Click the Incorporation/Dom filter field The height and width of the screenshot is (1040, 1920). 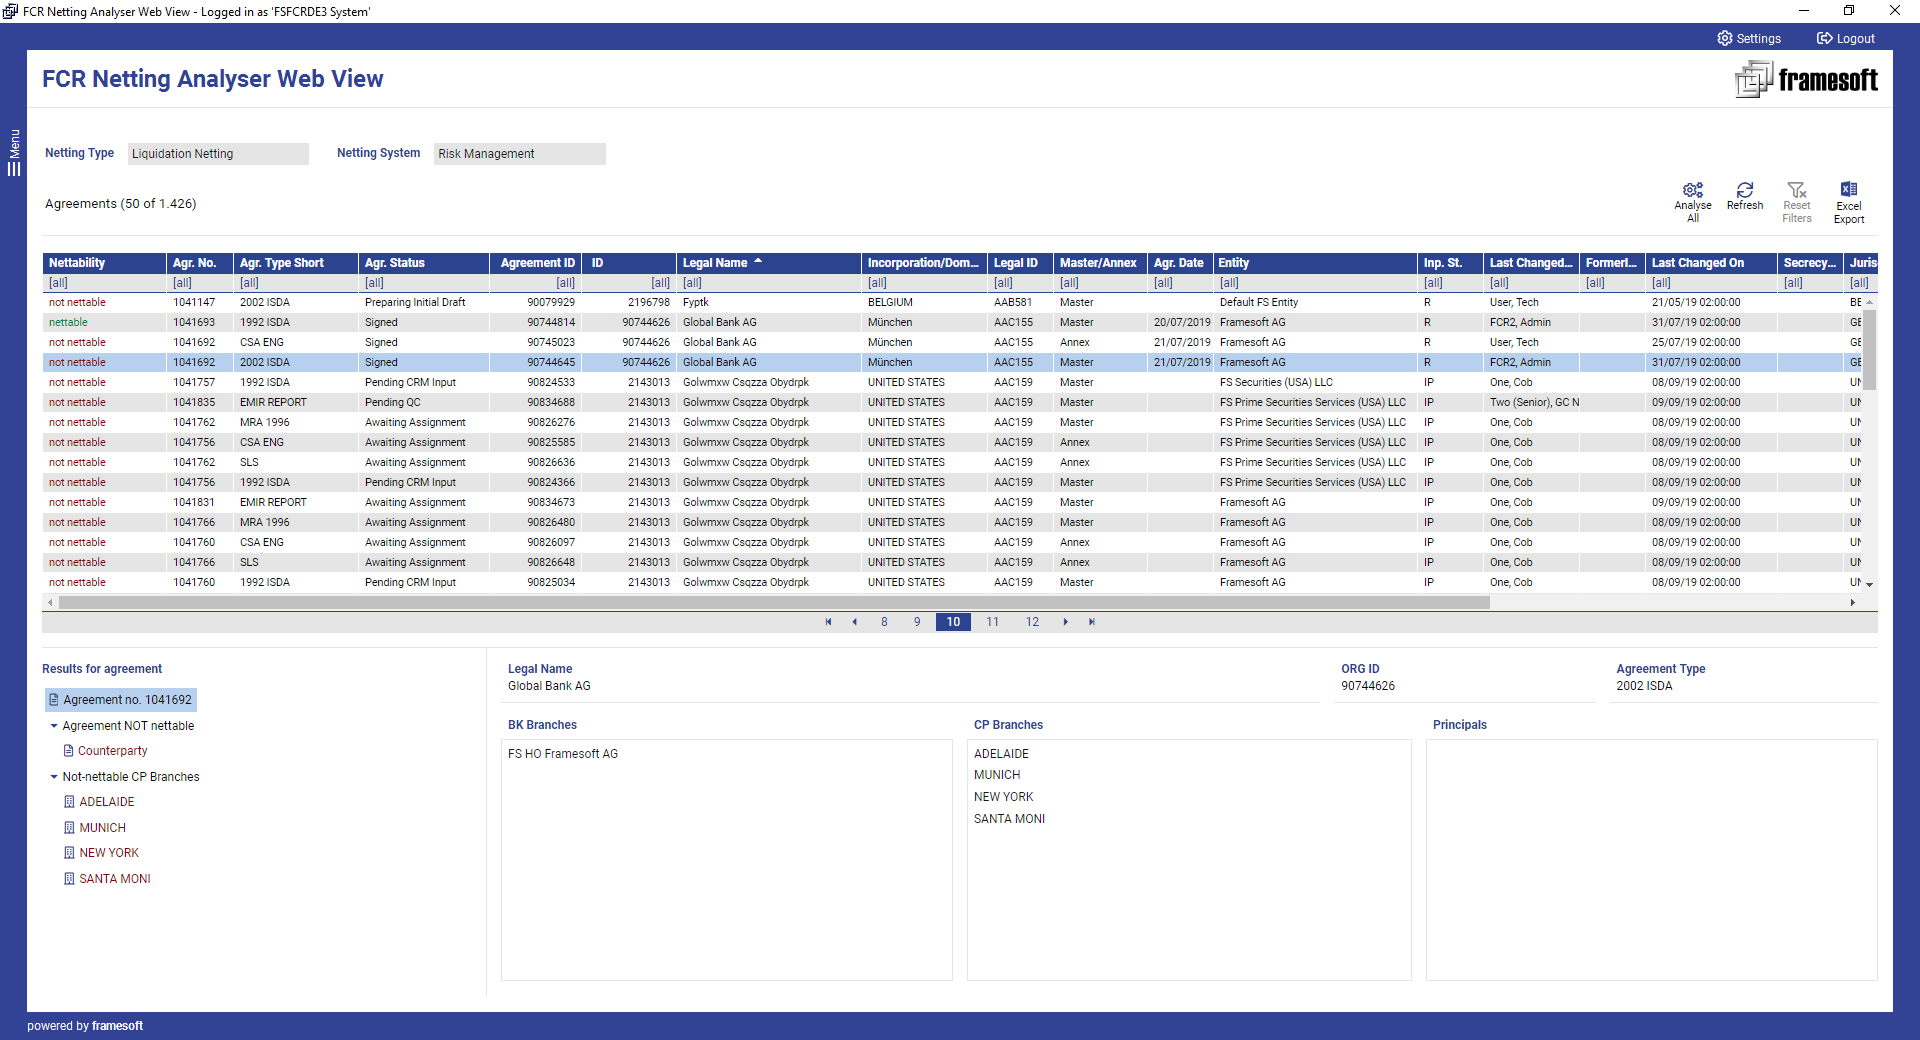(x=923, y=283)
